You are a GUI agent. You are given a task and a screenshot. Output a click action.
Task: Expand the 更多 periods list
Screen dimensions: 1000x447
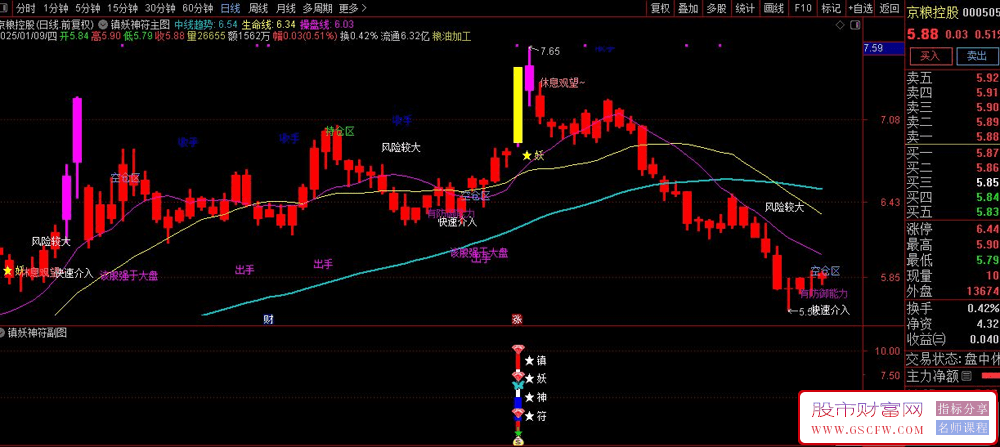point(353,8)
